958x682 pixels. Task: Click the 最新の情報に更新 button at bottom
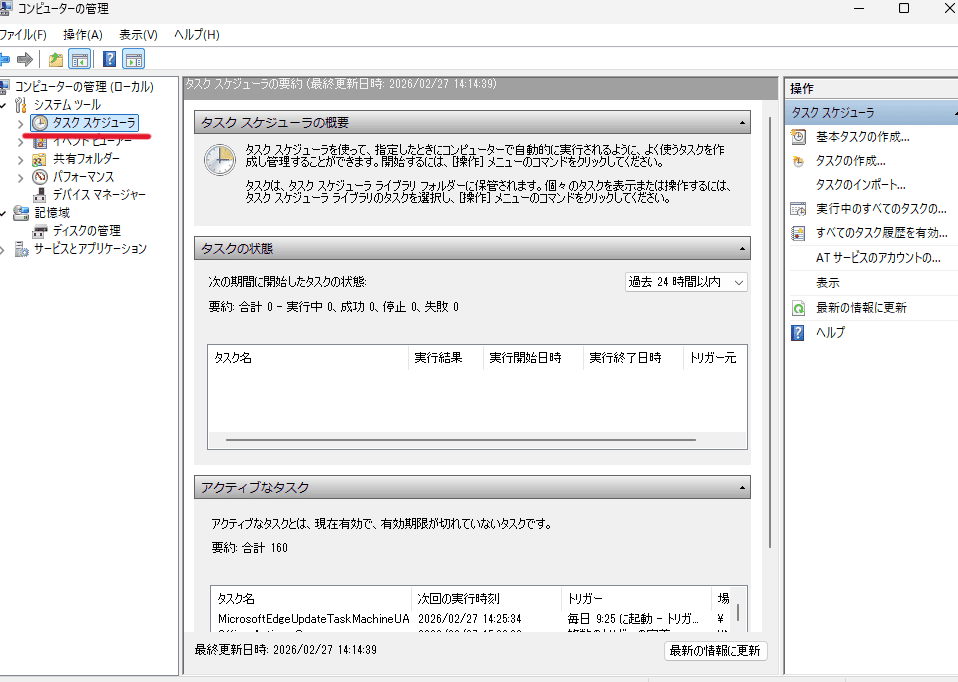715,651
